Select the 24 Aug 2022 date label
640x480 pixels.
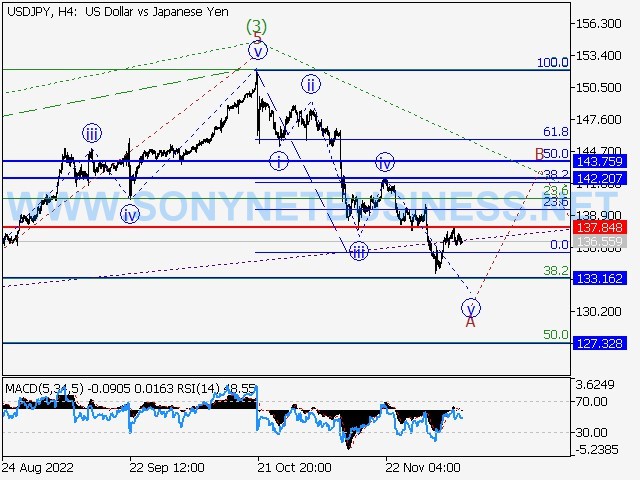click(38, 467)
